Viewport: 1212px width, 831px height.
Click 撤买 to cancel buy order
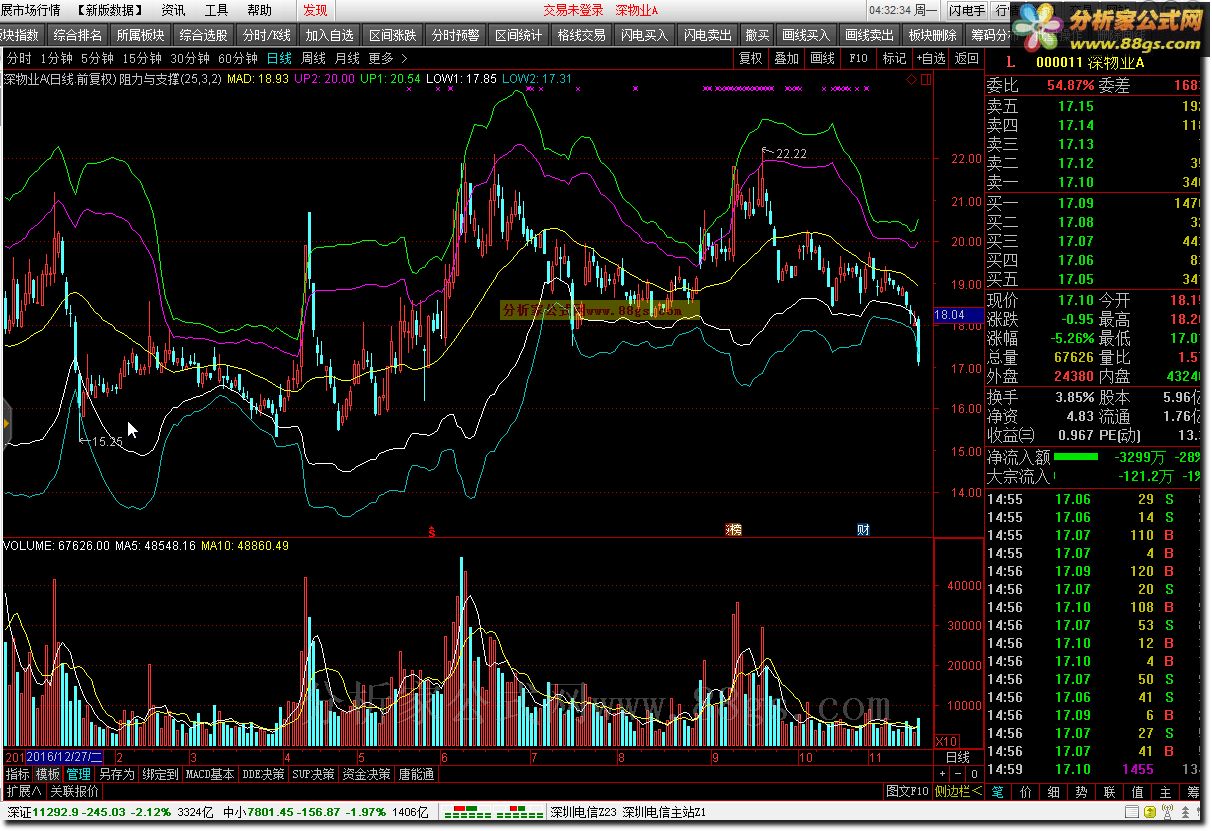(757, 35)
